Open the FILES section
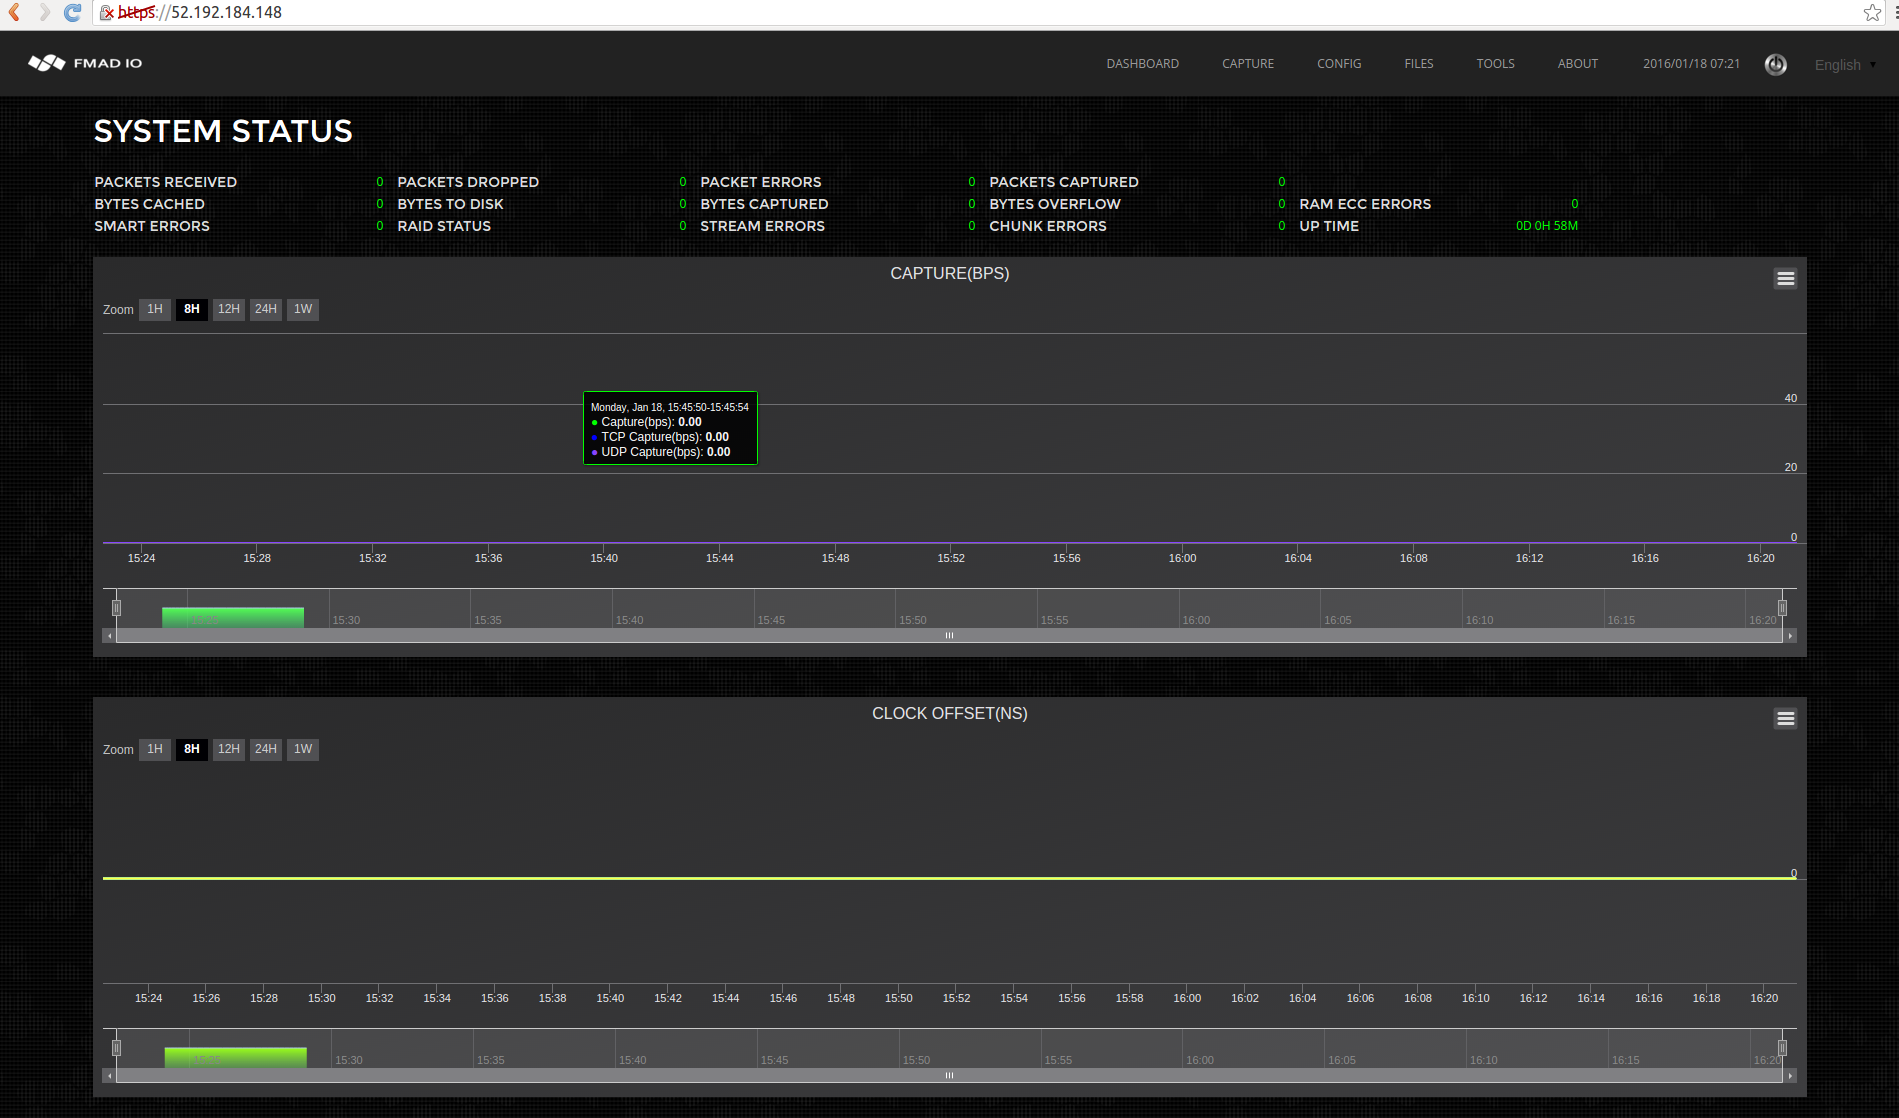 click(x=1418, y=63)
